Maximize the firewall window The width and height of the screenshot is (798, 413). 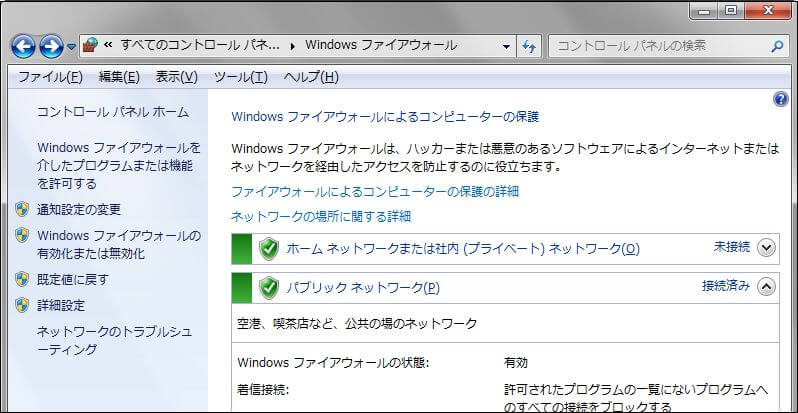[x=731, y=11]
